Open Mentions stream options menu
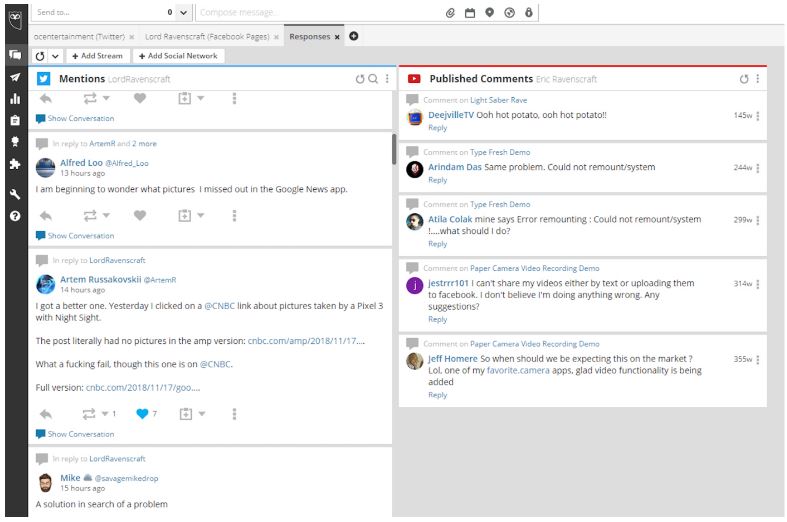Image resolution: width=787 pixels, height=522 pixels. coord(387,79)
